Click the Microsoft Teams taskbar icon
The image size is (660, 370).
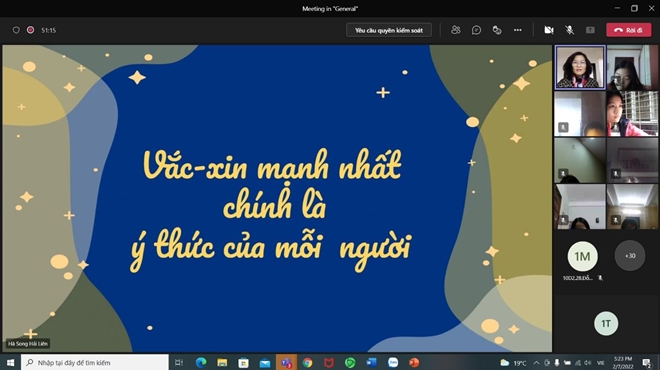tap(286, 362)
